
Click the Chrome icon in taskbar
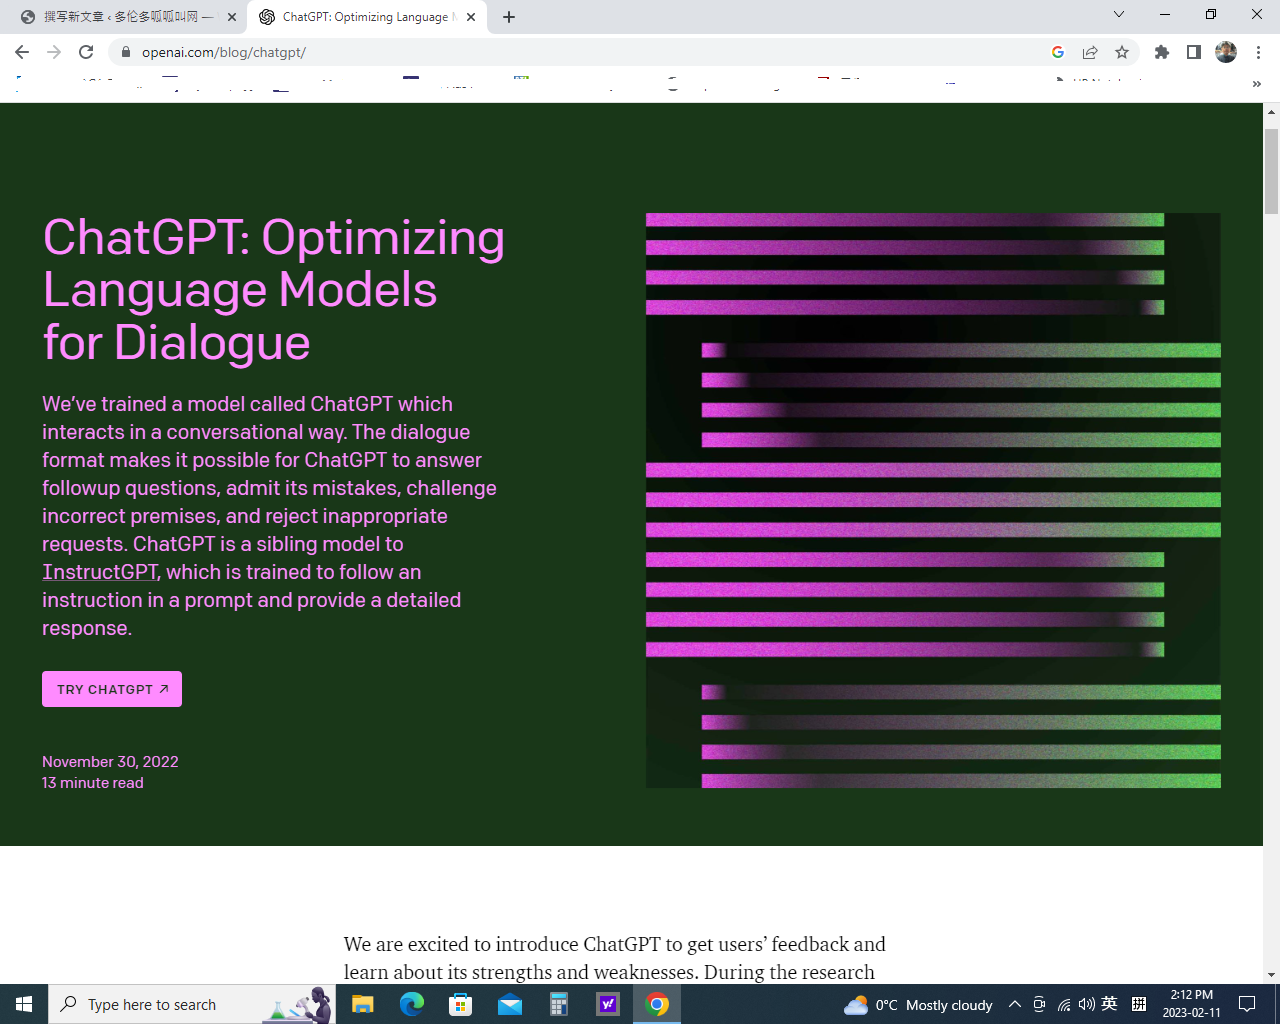pos(657,1004)
